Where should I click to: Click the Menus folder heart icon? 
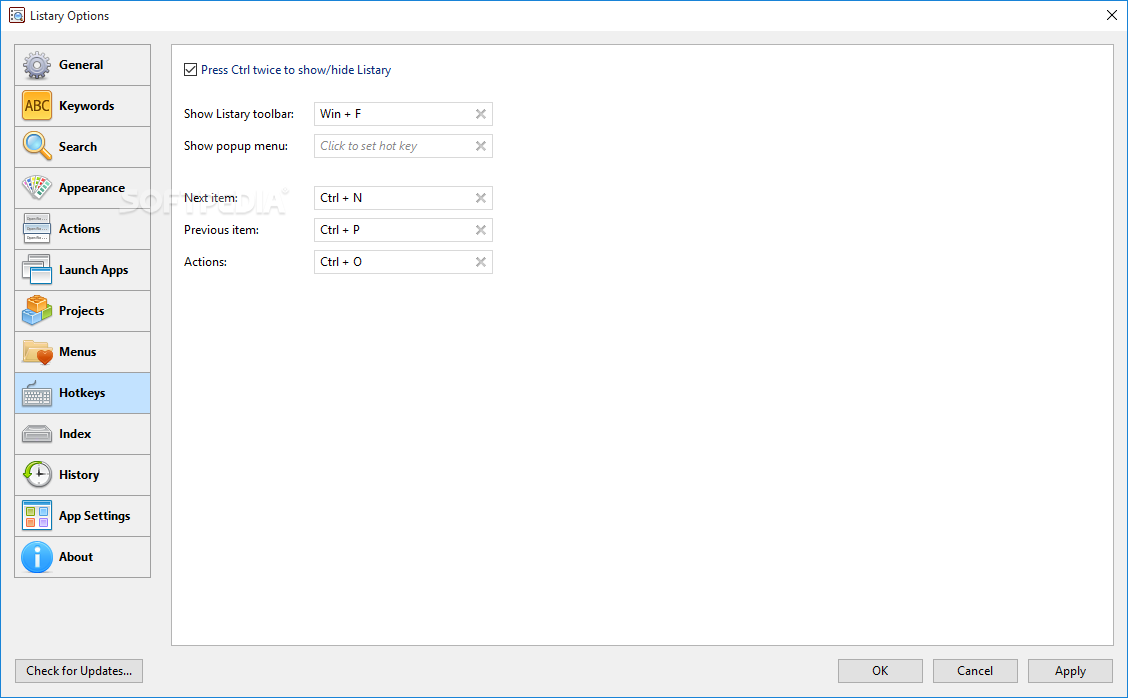point(37,352)
